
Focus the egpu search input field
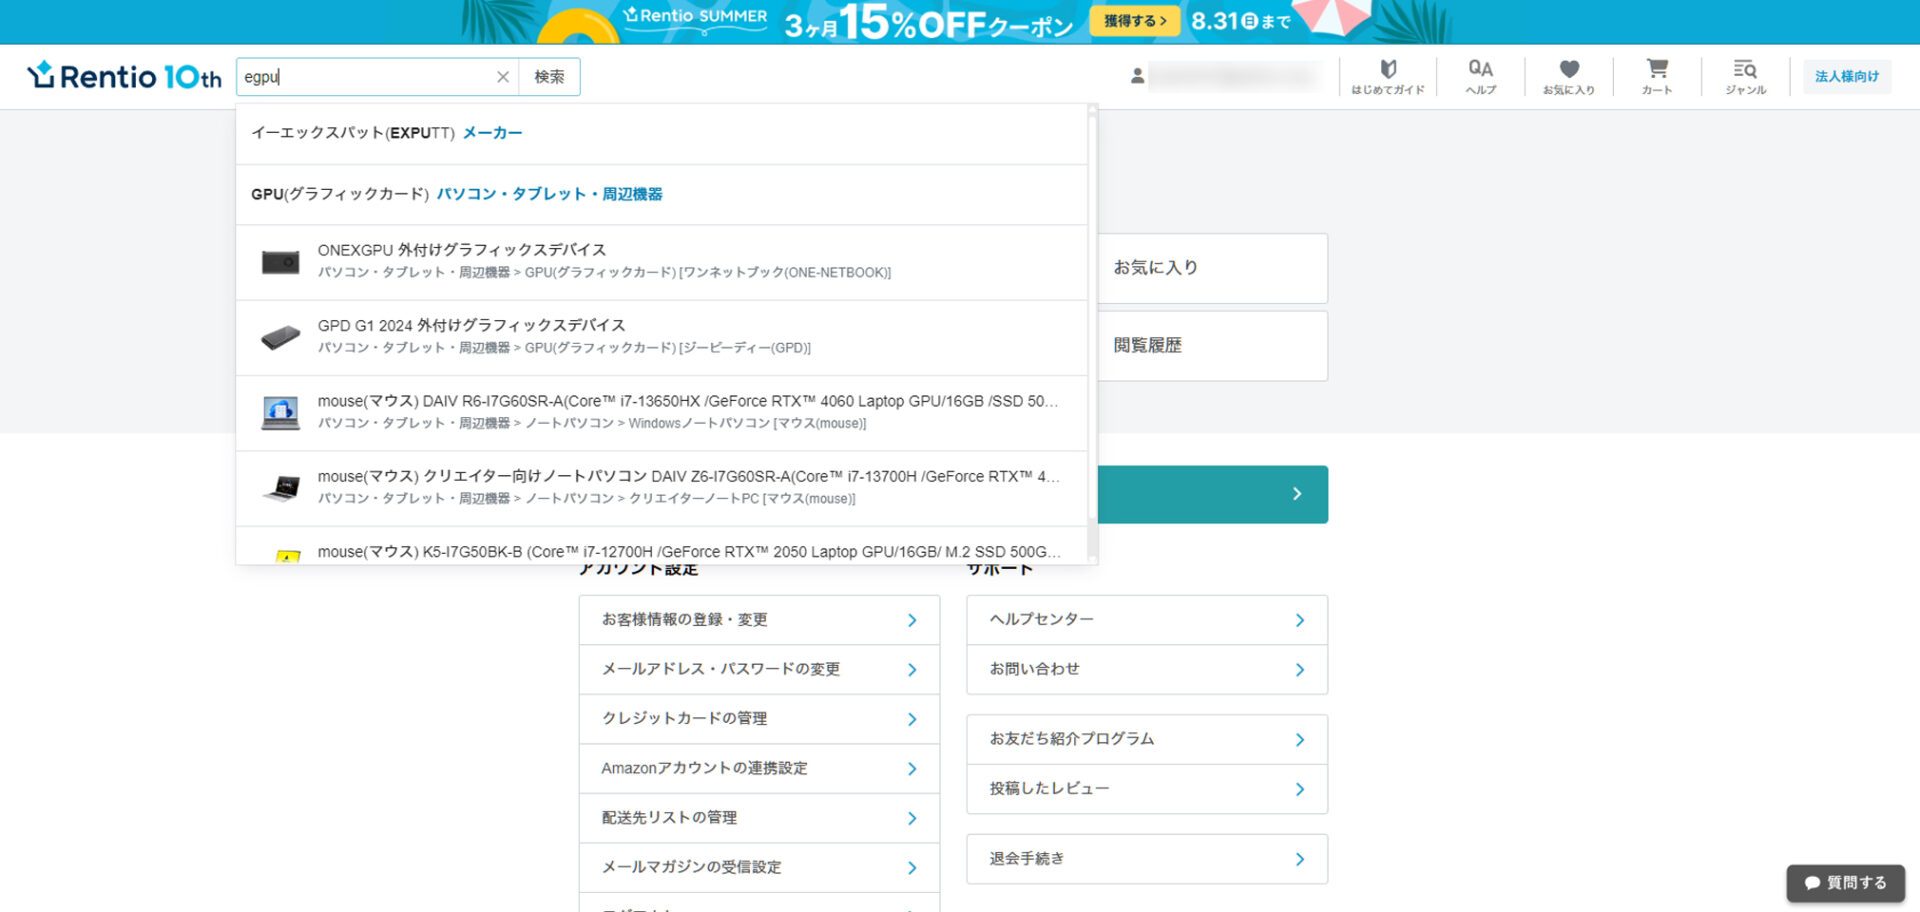point(366,77)
